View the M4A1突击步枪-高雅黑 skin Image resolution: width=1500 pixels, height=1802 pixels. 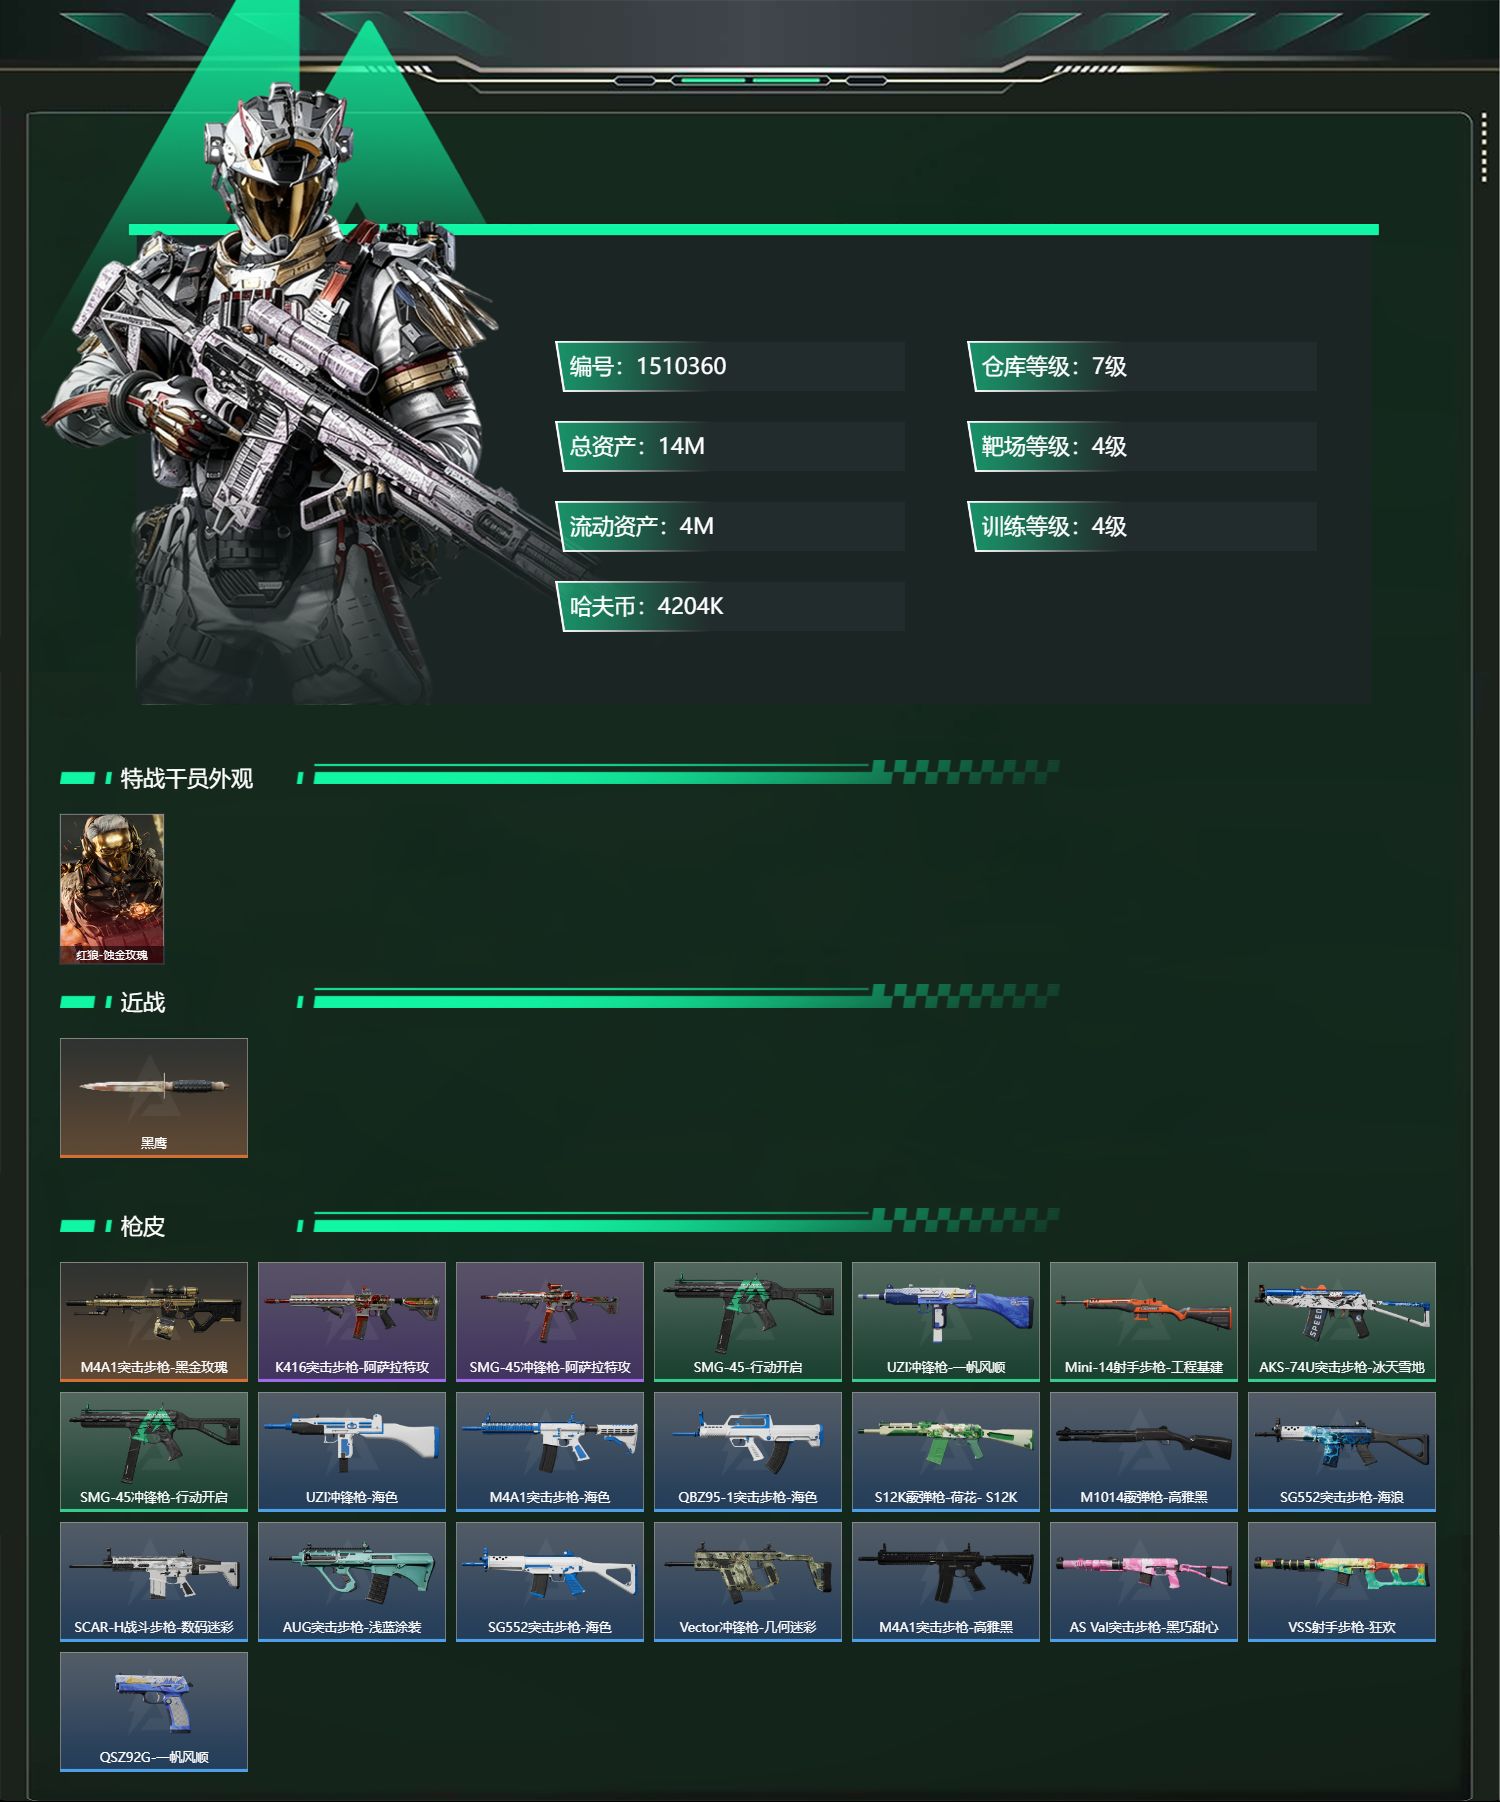pos(946,1582)
